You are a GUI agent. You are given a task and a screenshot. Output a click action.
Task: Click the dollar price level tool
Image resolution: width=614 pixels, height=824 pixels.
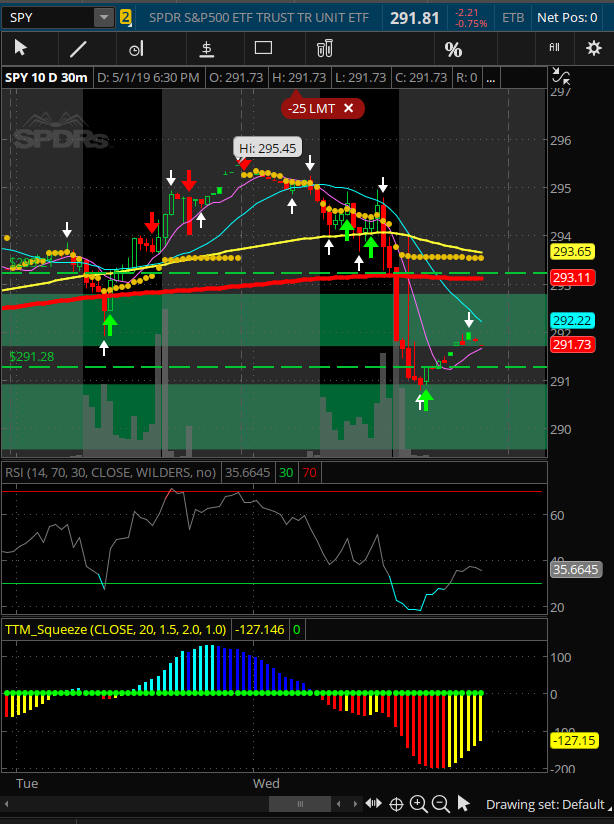(x=207, y=48)
